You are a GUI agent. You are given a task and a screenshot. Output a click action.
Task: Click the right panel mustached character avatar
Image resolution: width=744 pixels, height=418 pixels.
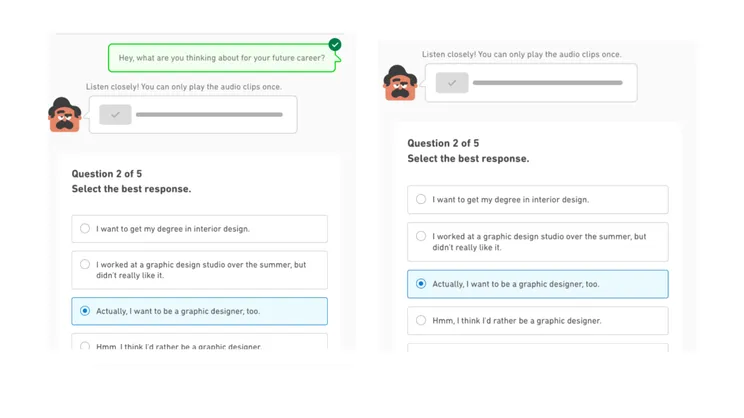click(400, 83)
